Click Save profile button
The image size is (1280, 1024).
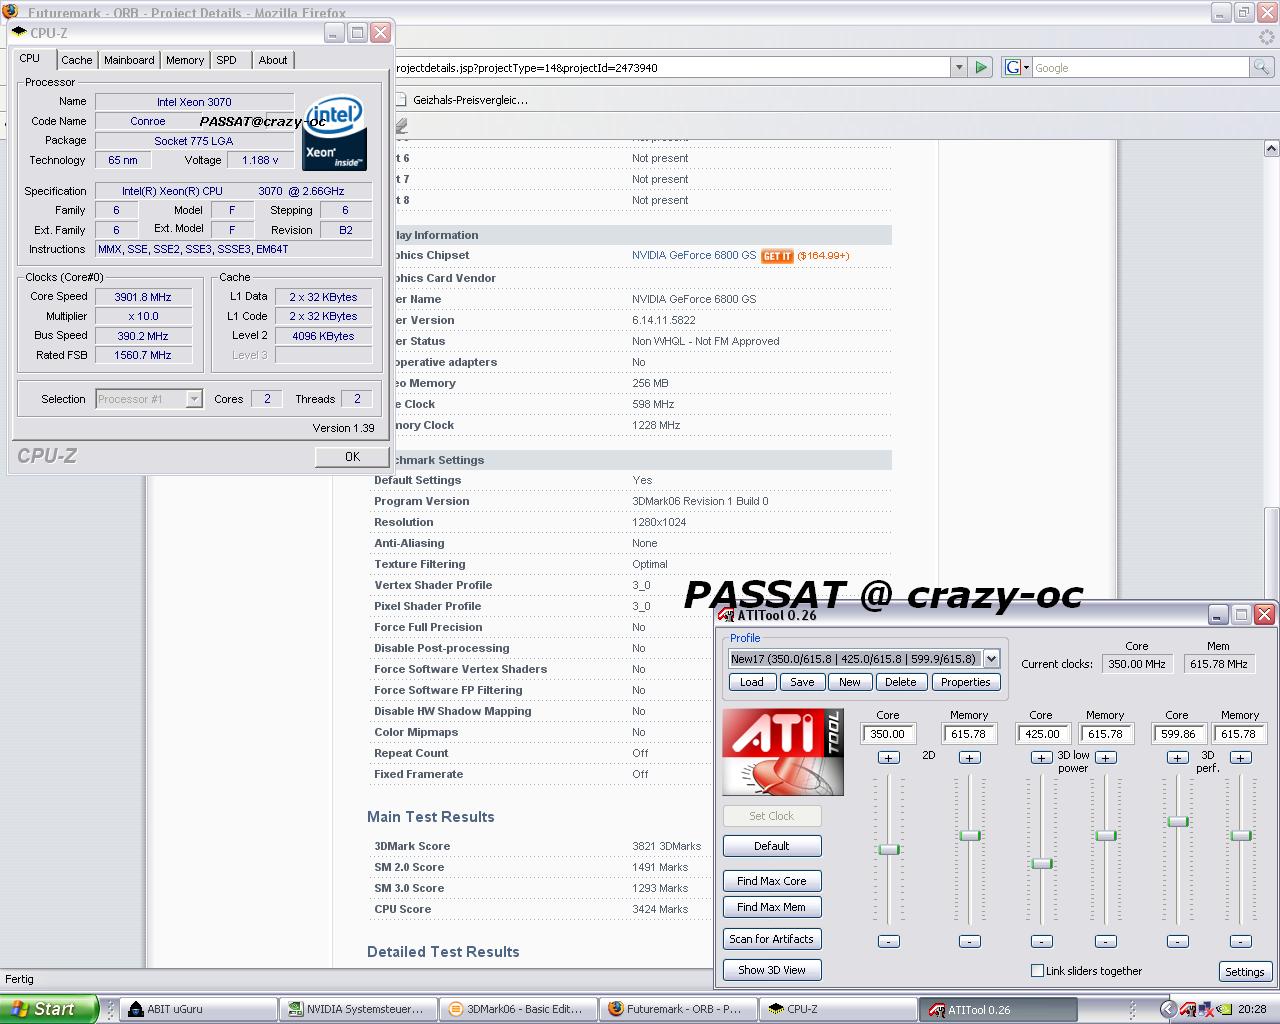click(802, 682)
